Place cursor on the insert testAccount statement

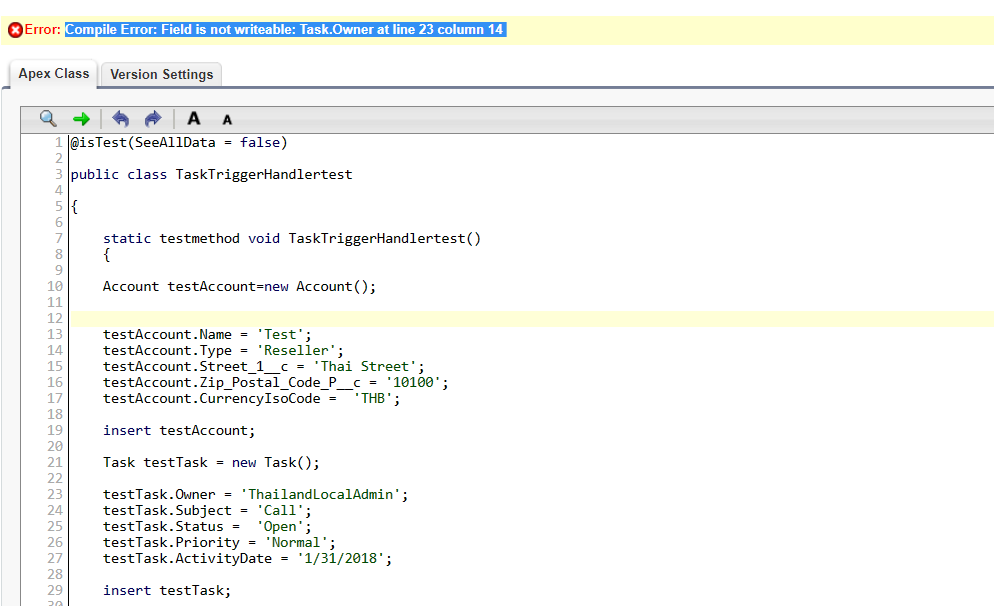[179, 430]
